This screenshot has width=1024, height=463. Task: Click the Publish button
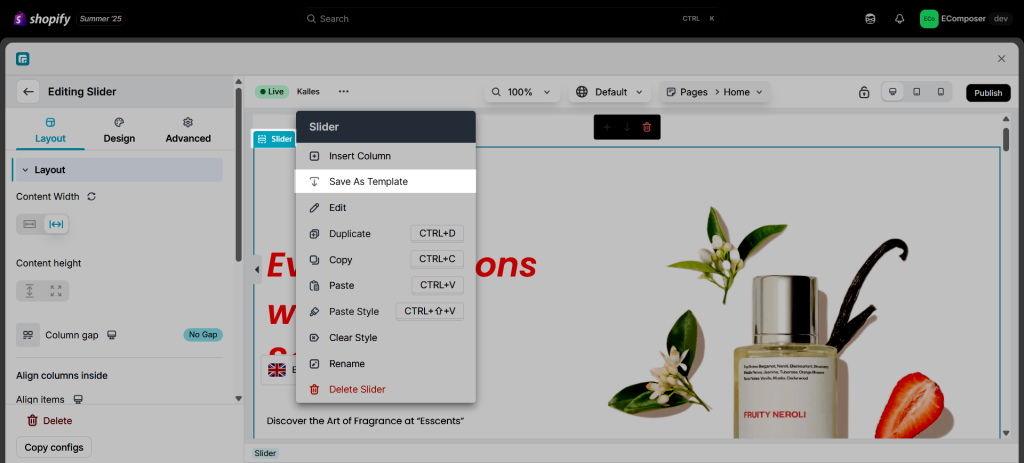point(988,93)
